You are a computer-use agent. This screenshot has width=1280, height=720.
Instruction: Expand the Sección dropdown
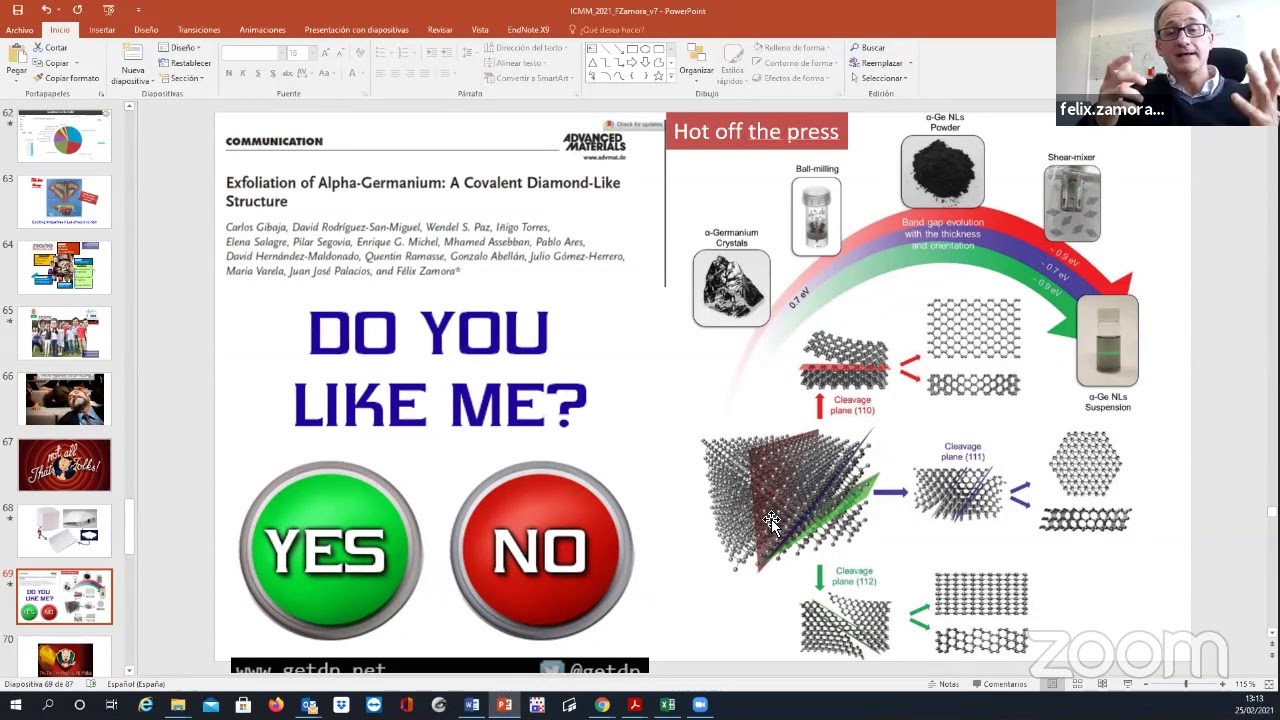(182, 78)
